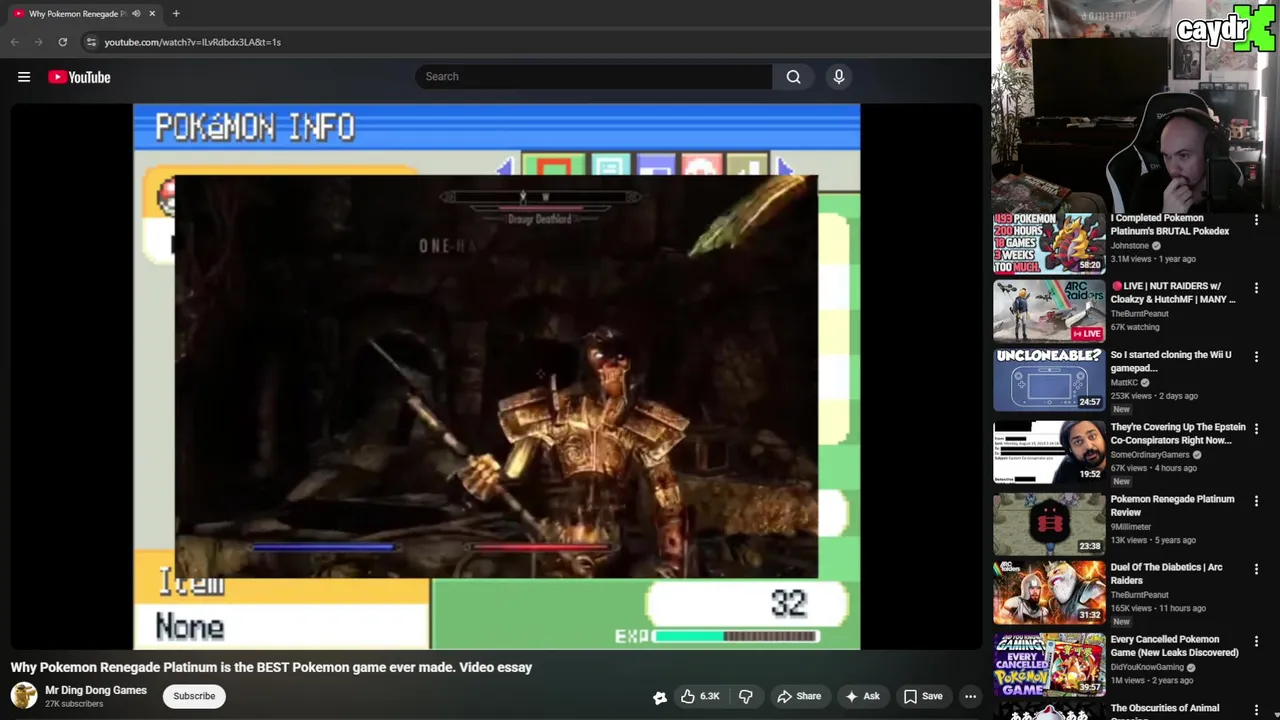Open the Mr Ding Dong Games channel avatar
Screen dimensions: 1280x720
[24, 695]
